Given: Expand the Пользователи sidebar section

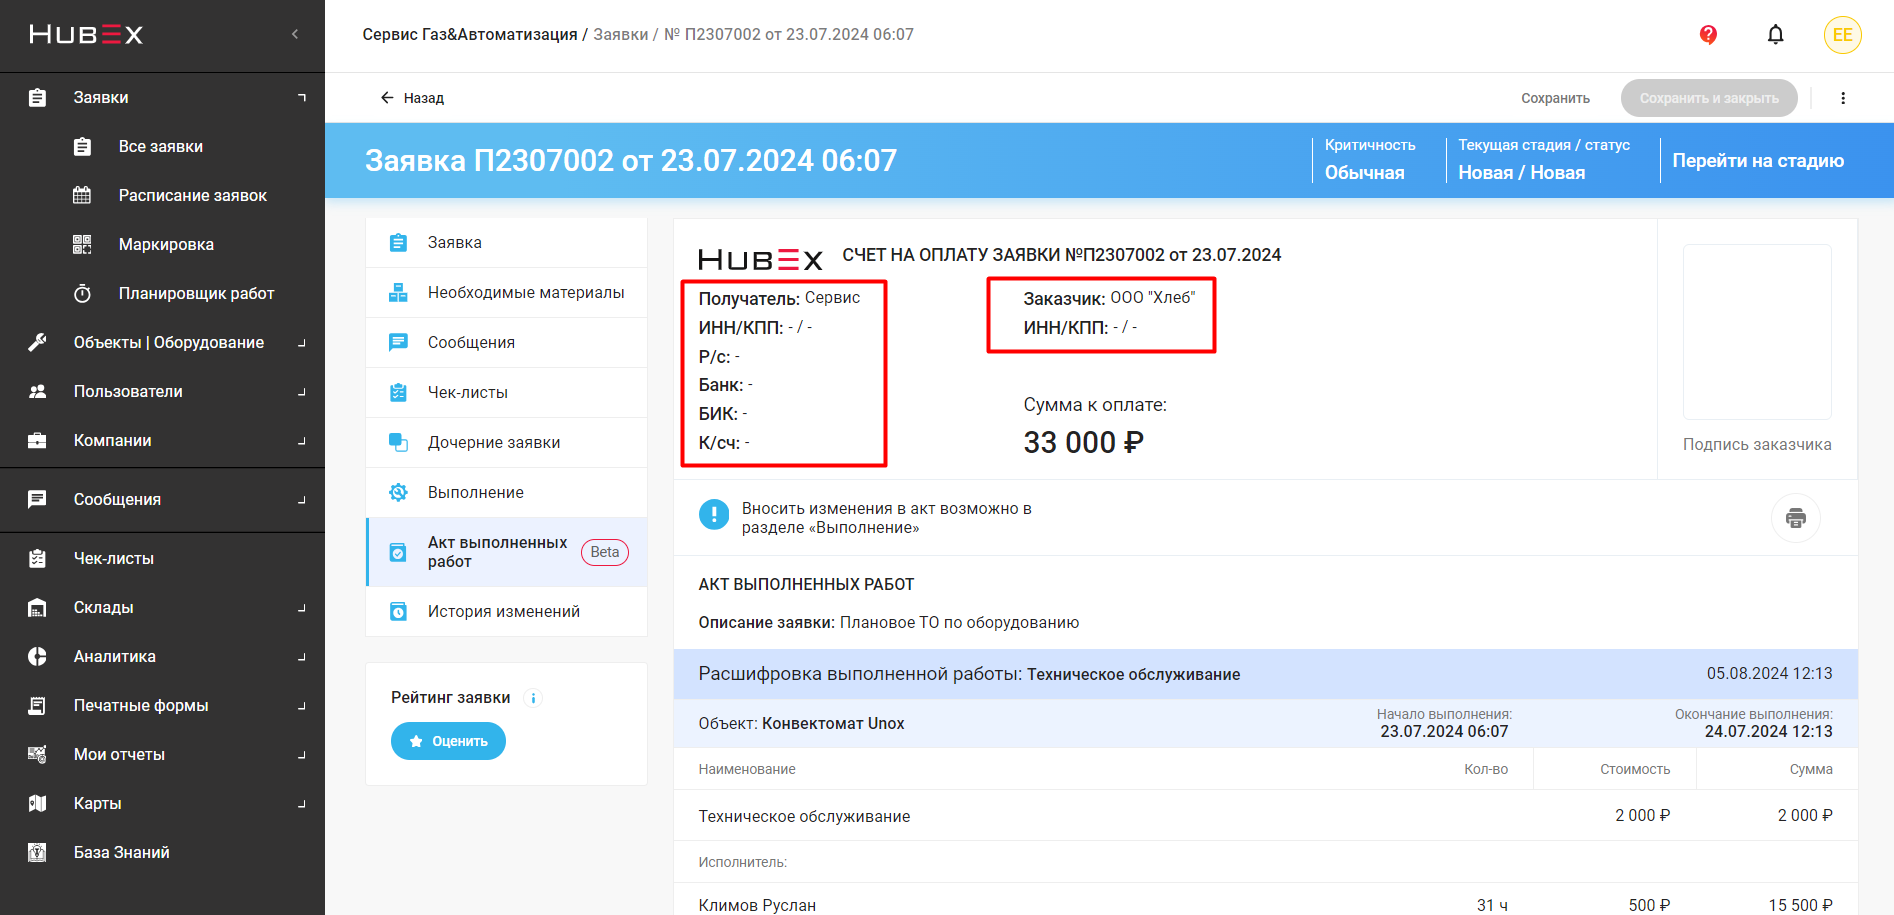Looking at the screenshot, I should coord(128,392).
